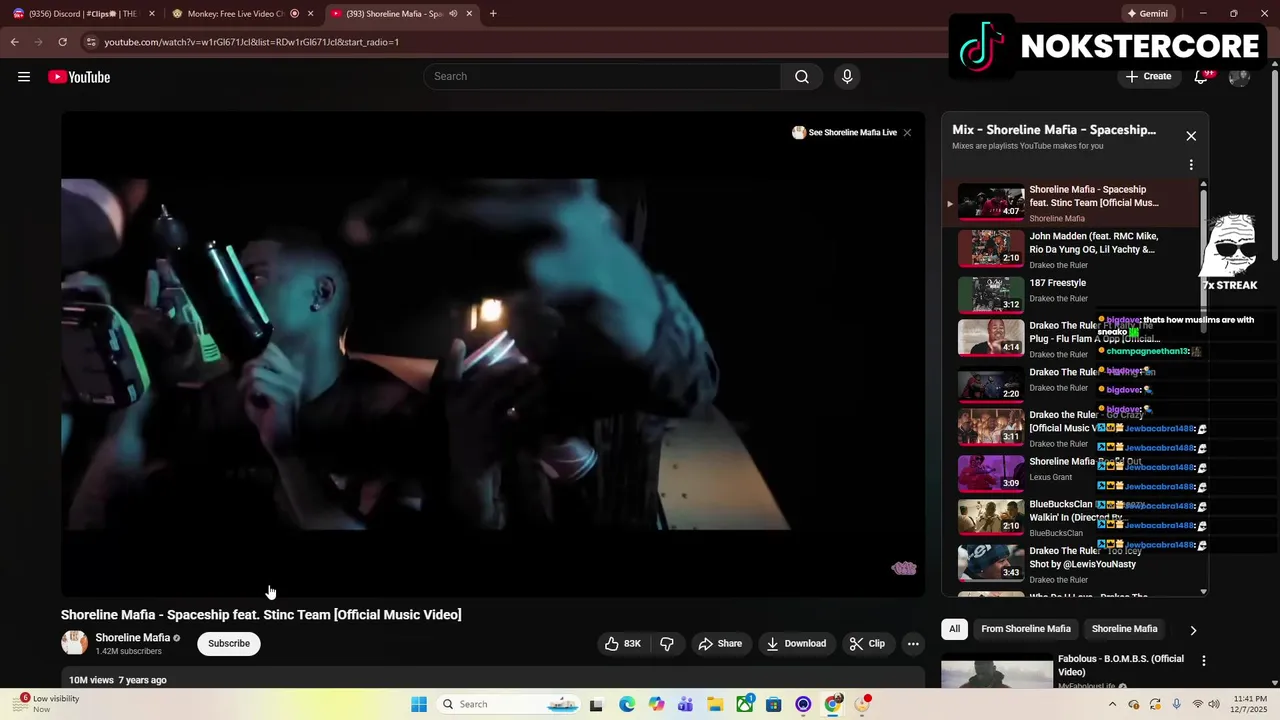Close the Discord tab
Screen dimensions: 1280x720
pos(152,14)
